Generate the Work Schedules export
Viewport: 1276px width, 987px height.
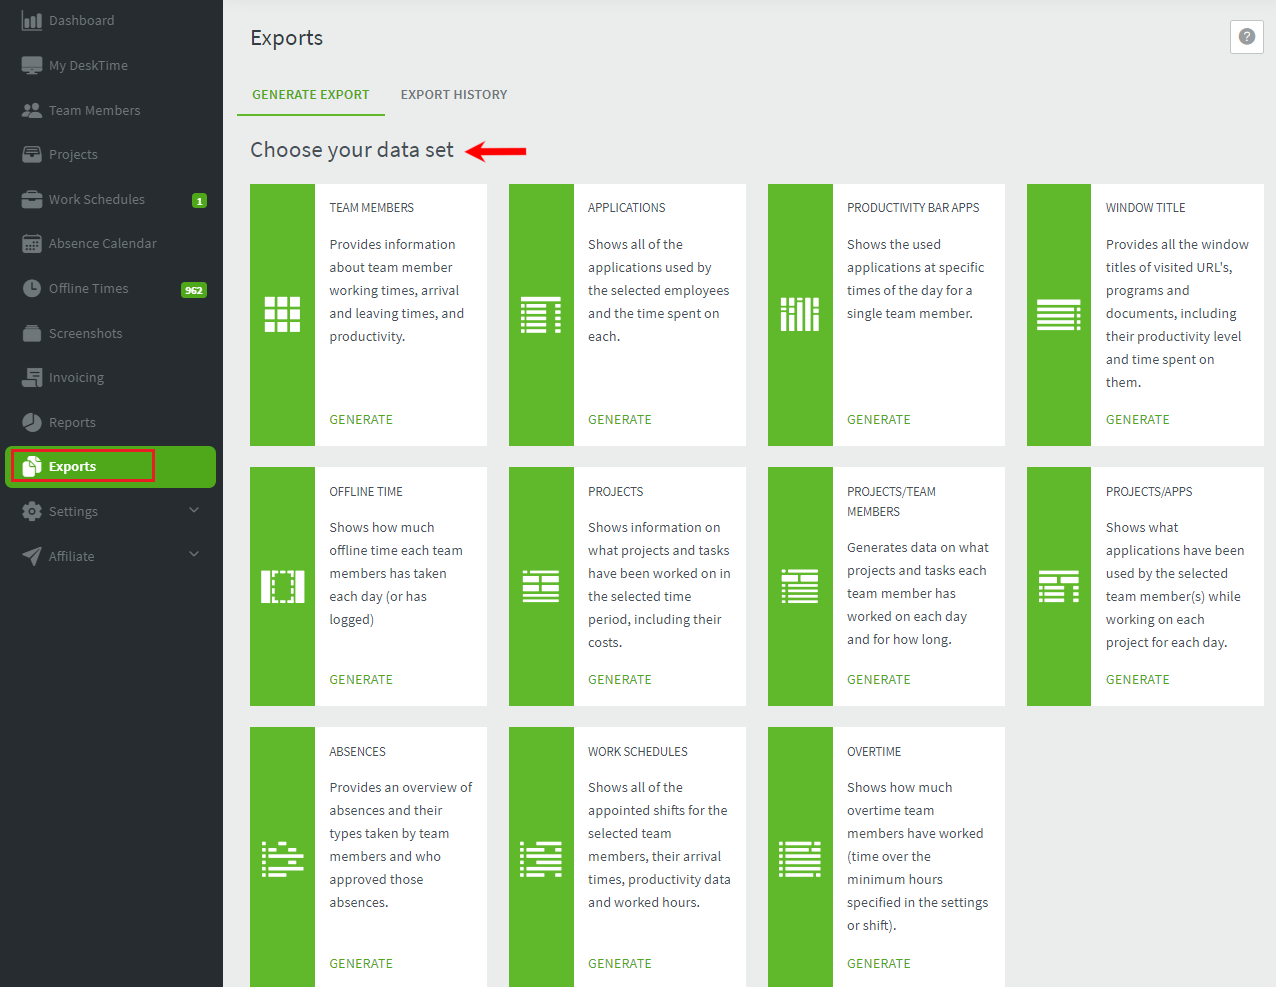pyautogui.click(x=620, y=964)
